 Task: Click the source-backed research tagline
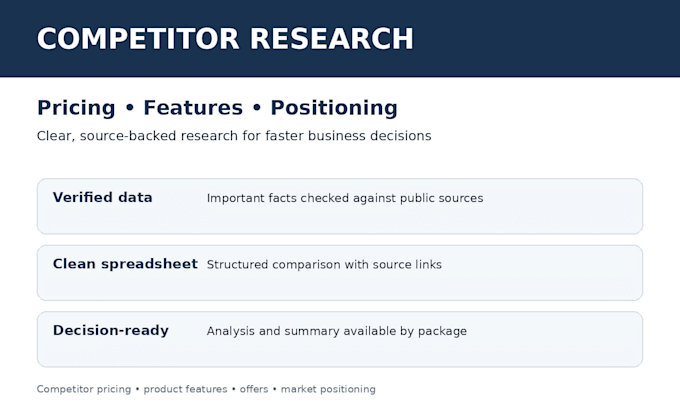pos(234,136)
